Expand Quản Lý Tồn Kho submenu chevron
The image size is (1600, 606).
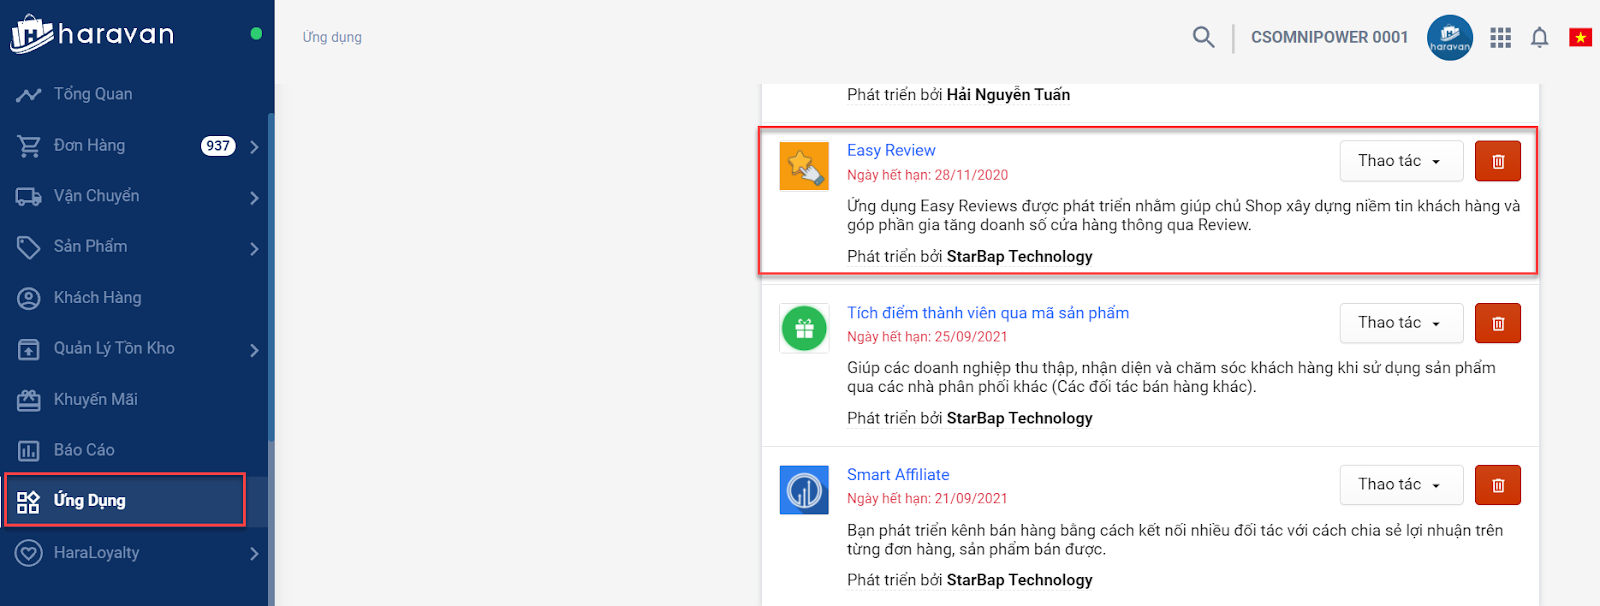click(x=254, y=350)
